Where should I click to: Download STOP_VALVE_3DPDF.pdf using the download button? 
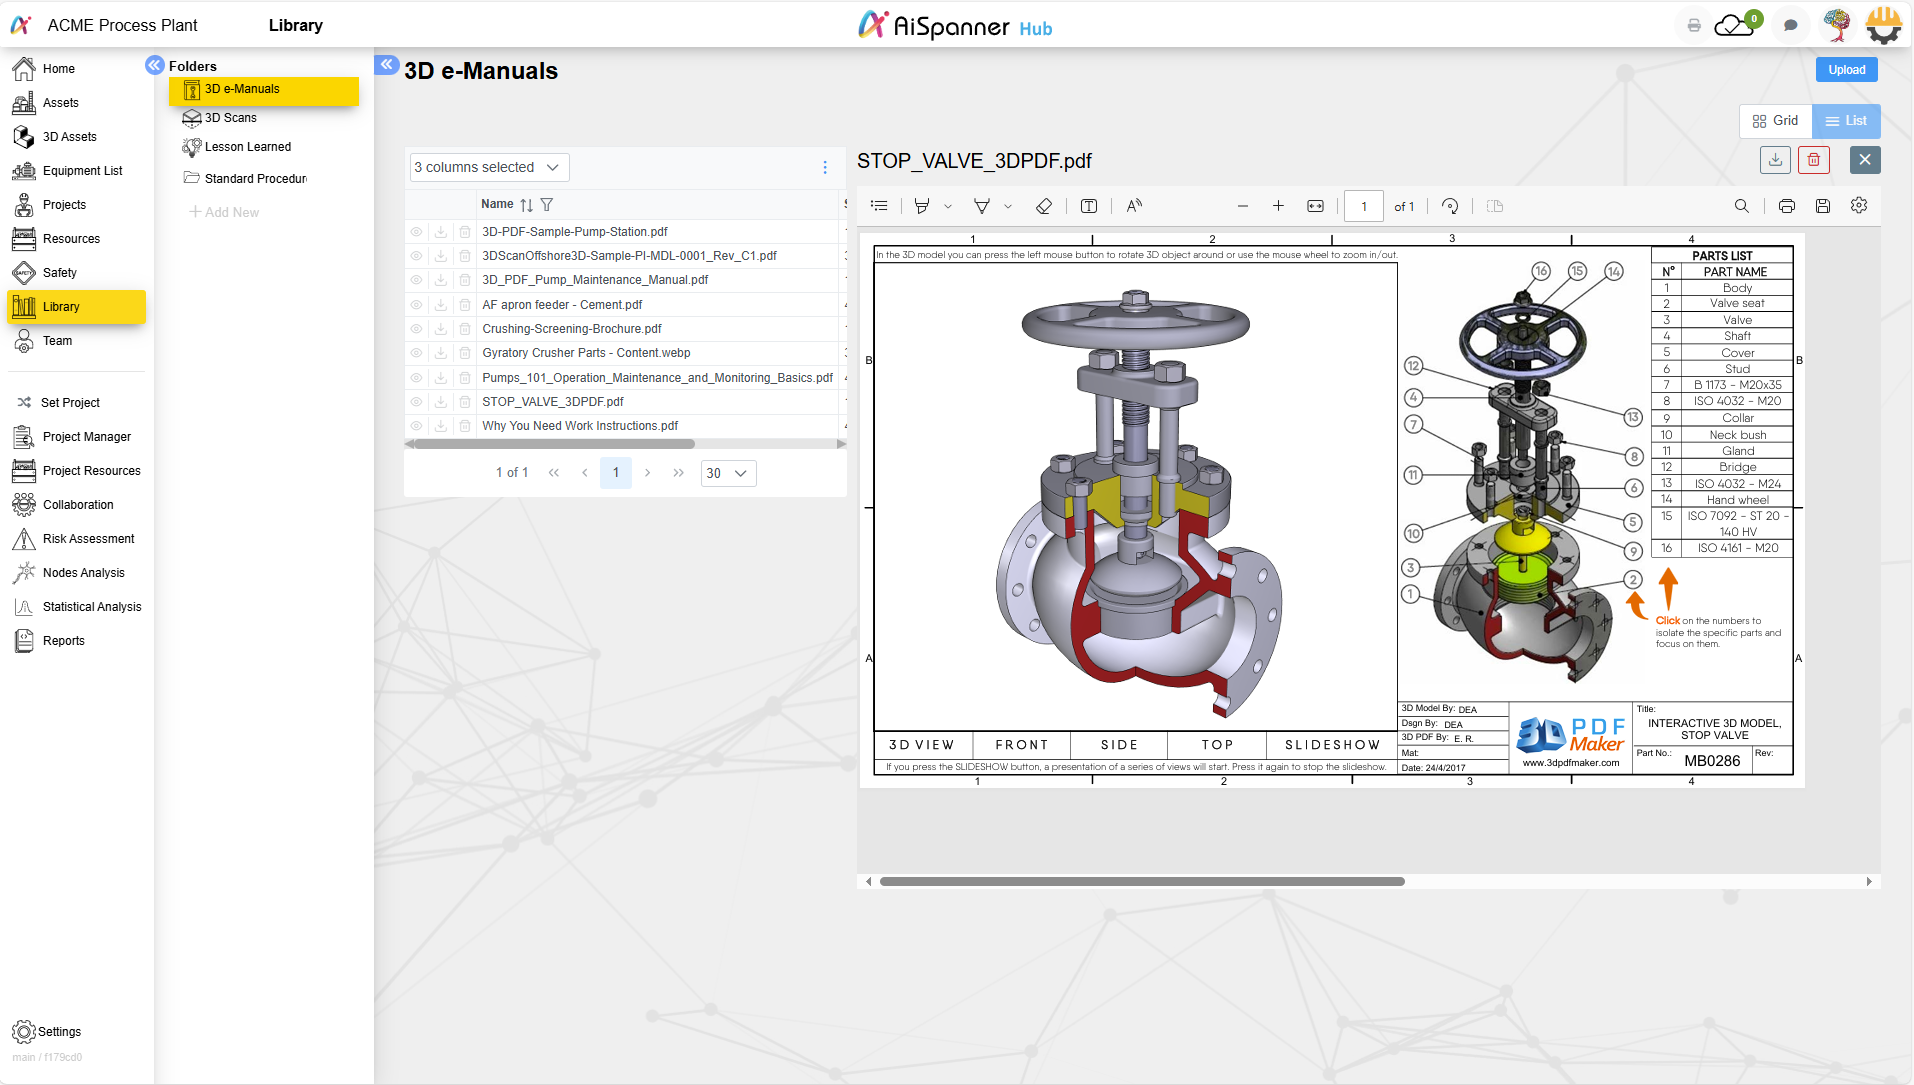click(1775, 160)
